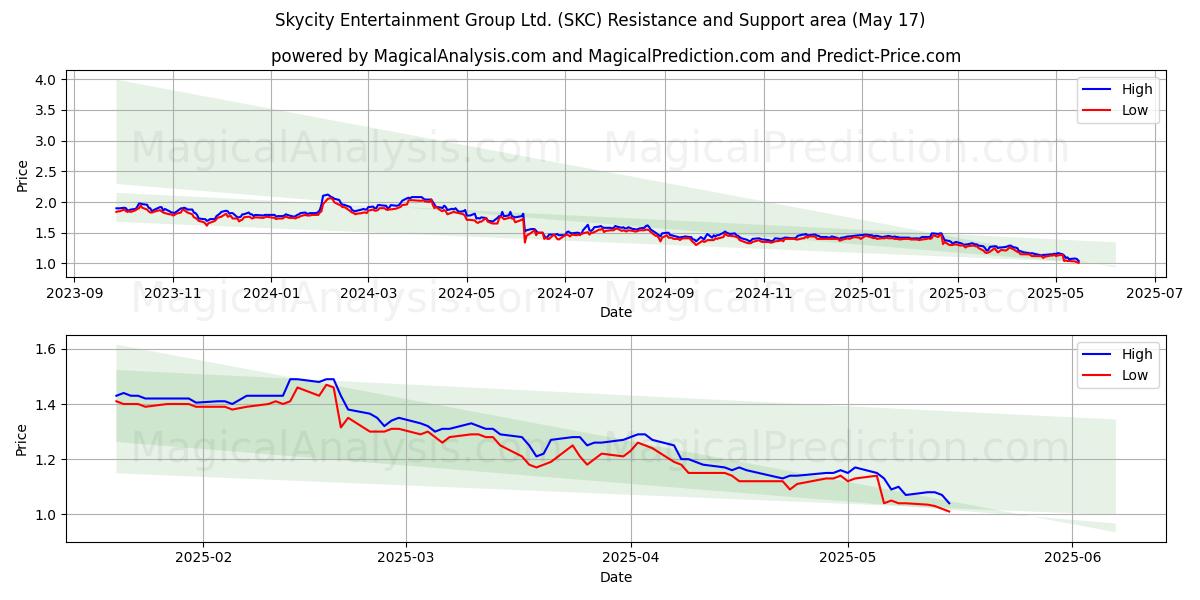Viewport: 1200px width, 600px height.
Task: Click the 'Price' axis label of bottom chart
Action: click(x=22, y=439)
